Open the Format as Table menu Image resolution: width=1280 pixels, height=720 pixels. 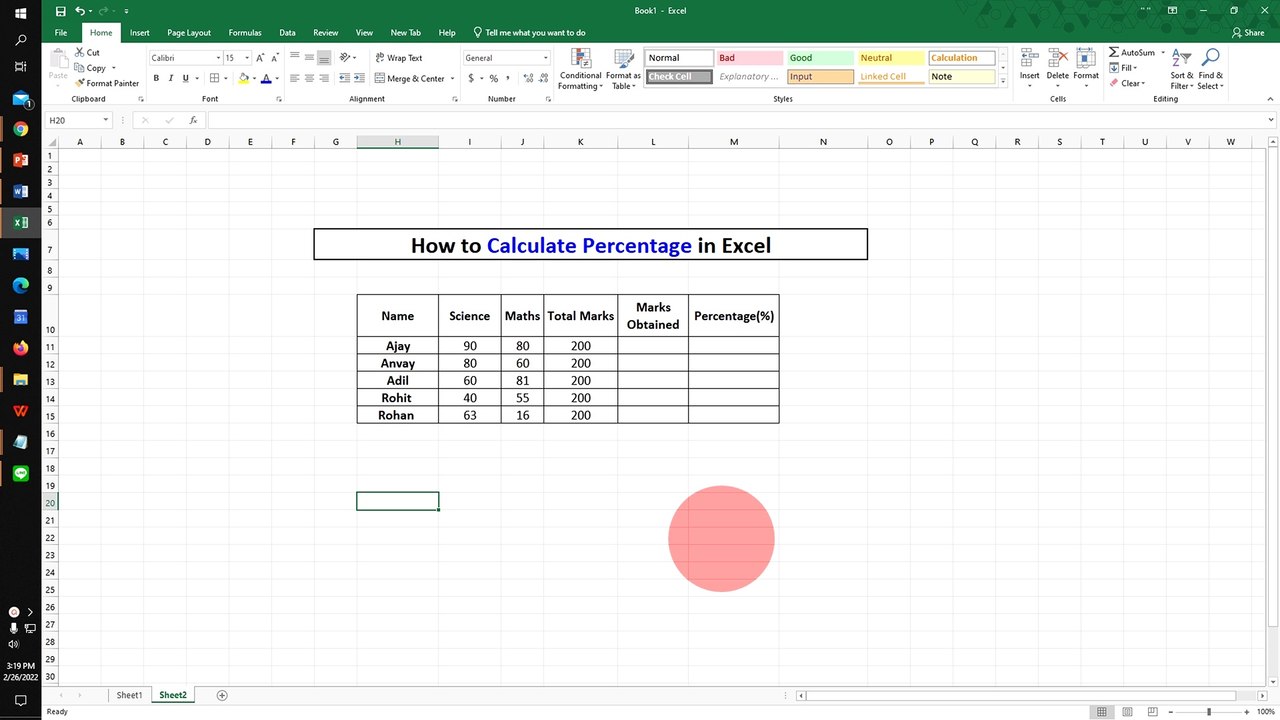click(x=623, y=69)
